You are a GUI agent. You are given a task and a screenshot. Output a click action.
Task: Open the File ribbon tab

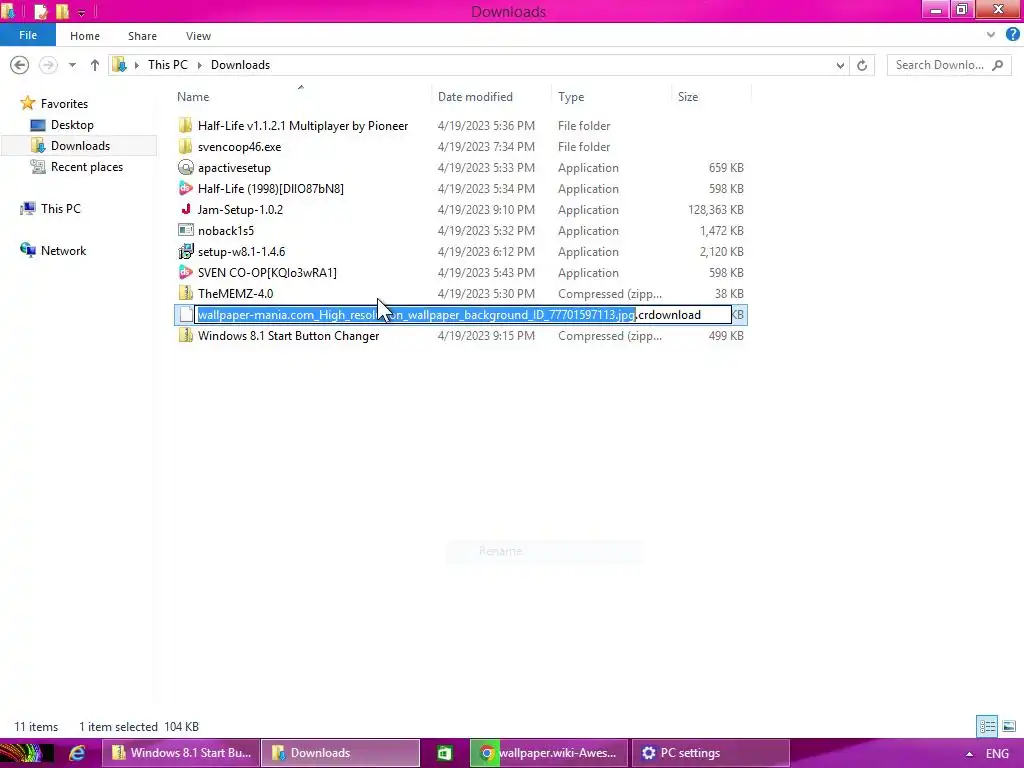point(27,35)
